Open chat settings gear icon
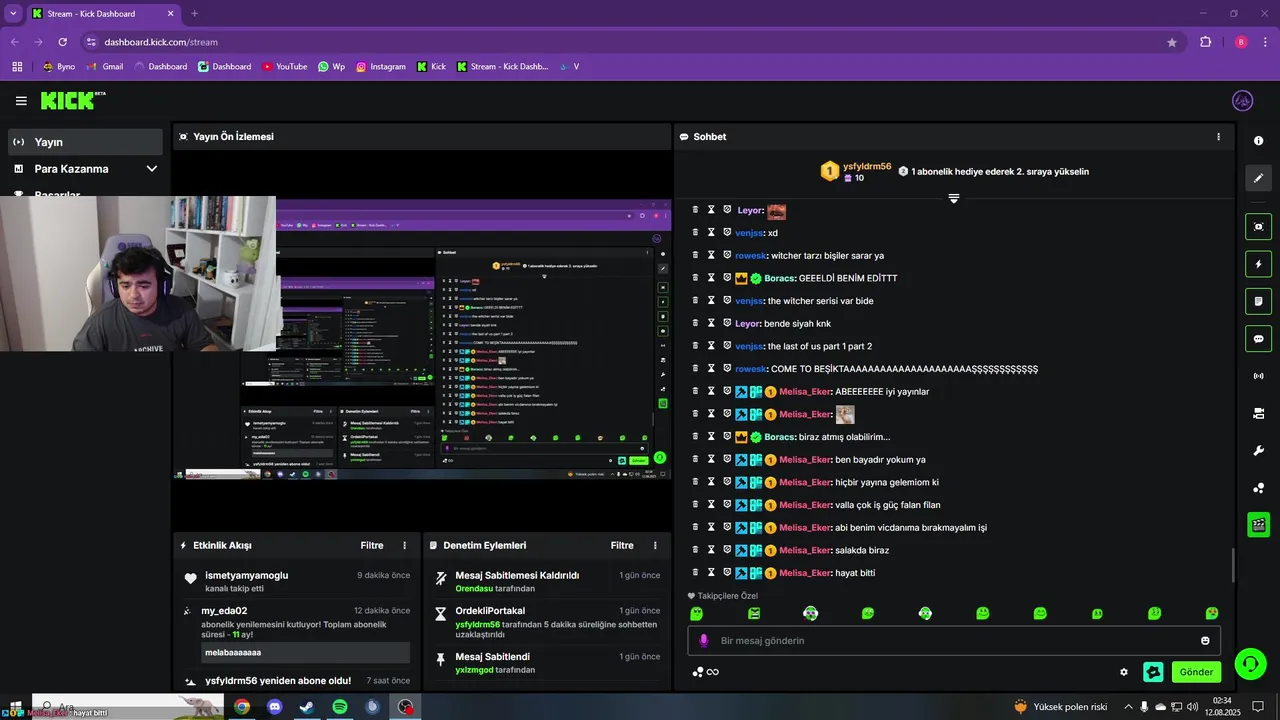This screenshot has height=720, width=1280. pos(1124,672)
